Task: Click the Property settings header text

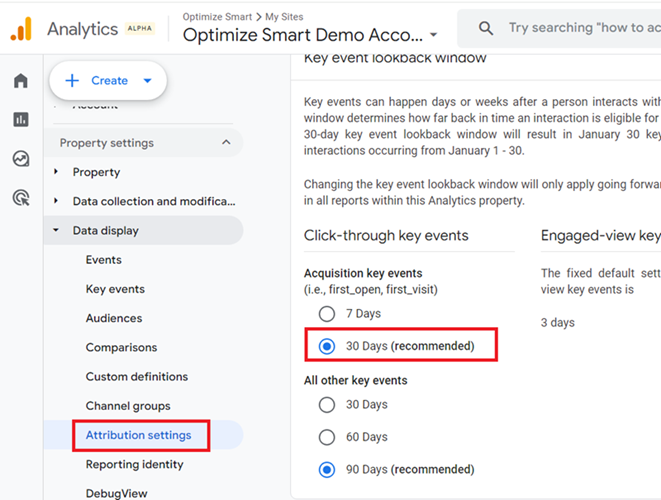Action: point(107,143)
